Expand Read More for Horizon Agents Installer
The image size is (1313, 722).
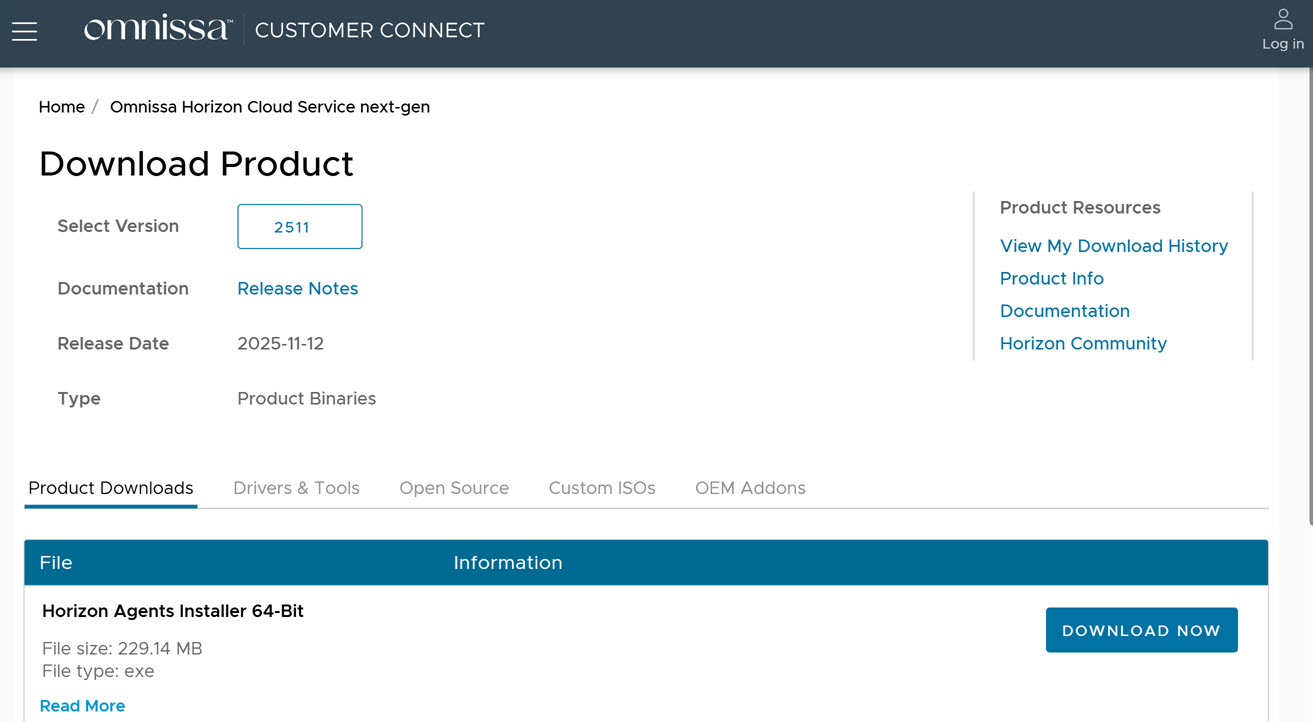pos(82,706)
